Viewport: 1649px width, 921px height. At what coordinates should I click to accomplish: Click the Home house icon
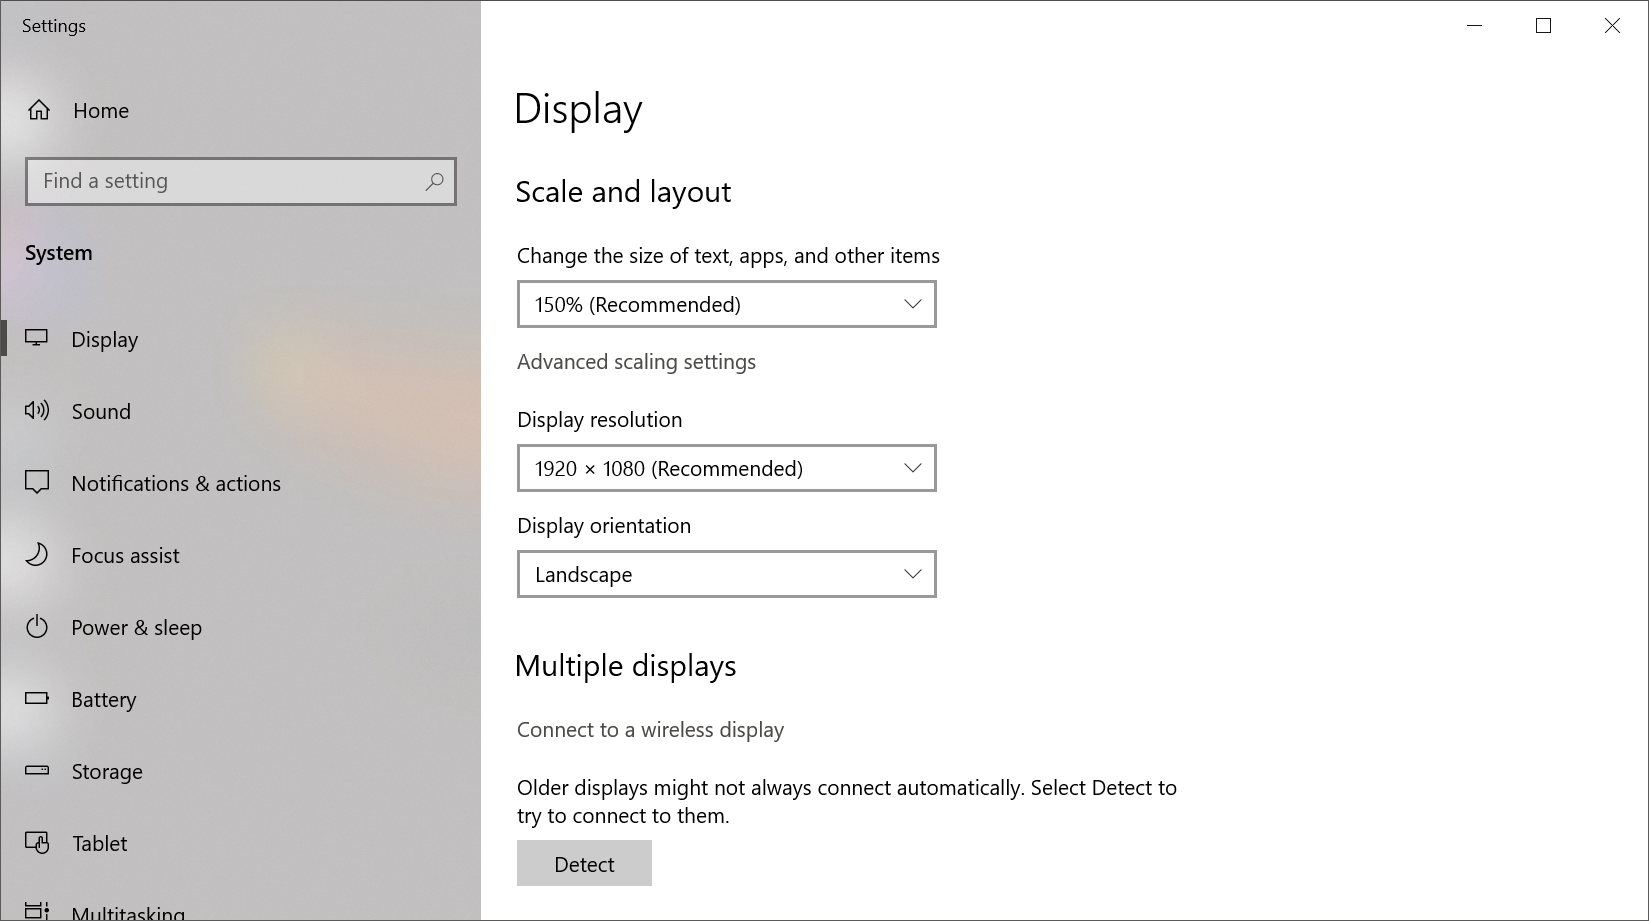click(x=38, y=110)
